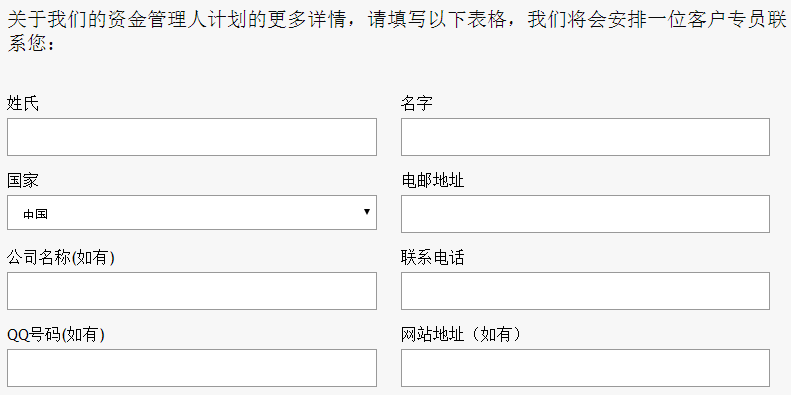
Task: Click the 电邮地址 label
Action: pos(433,181)
